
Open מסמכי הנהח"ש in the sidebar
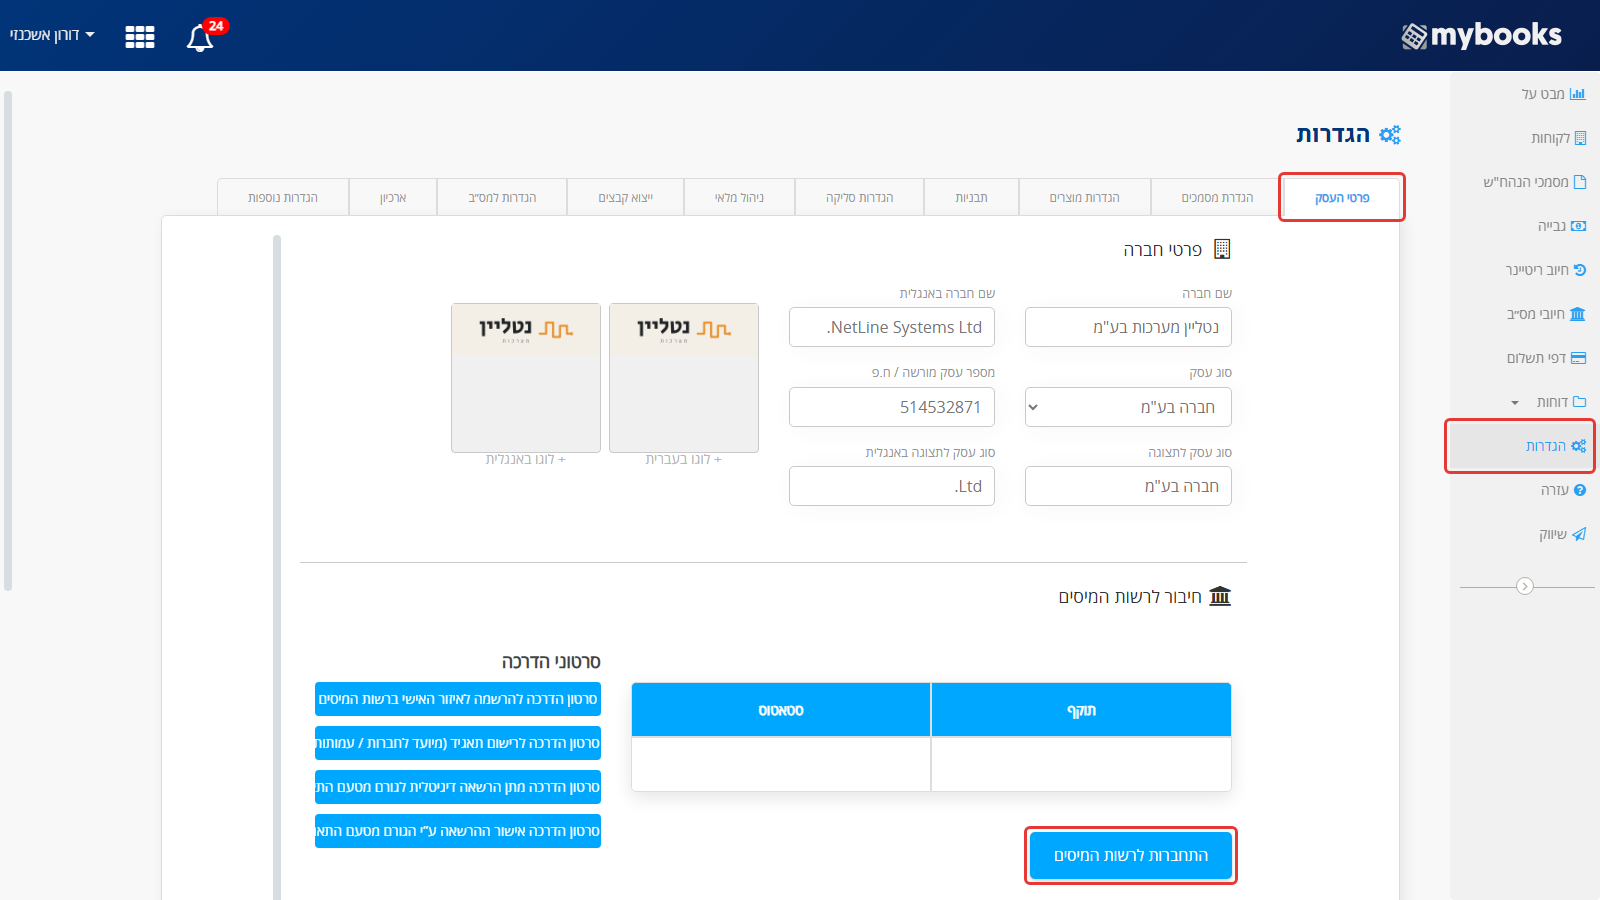1534,182
